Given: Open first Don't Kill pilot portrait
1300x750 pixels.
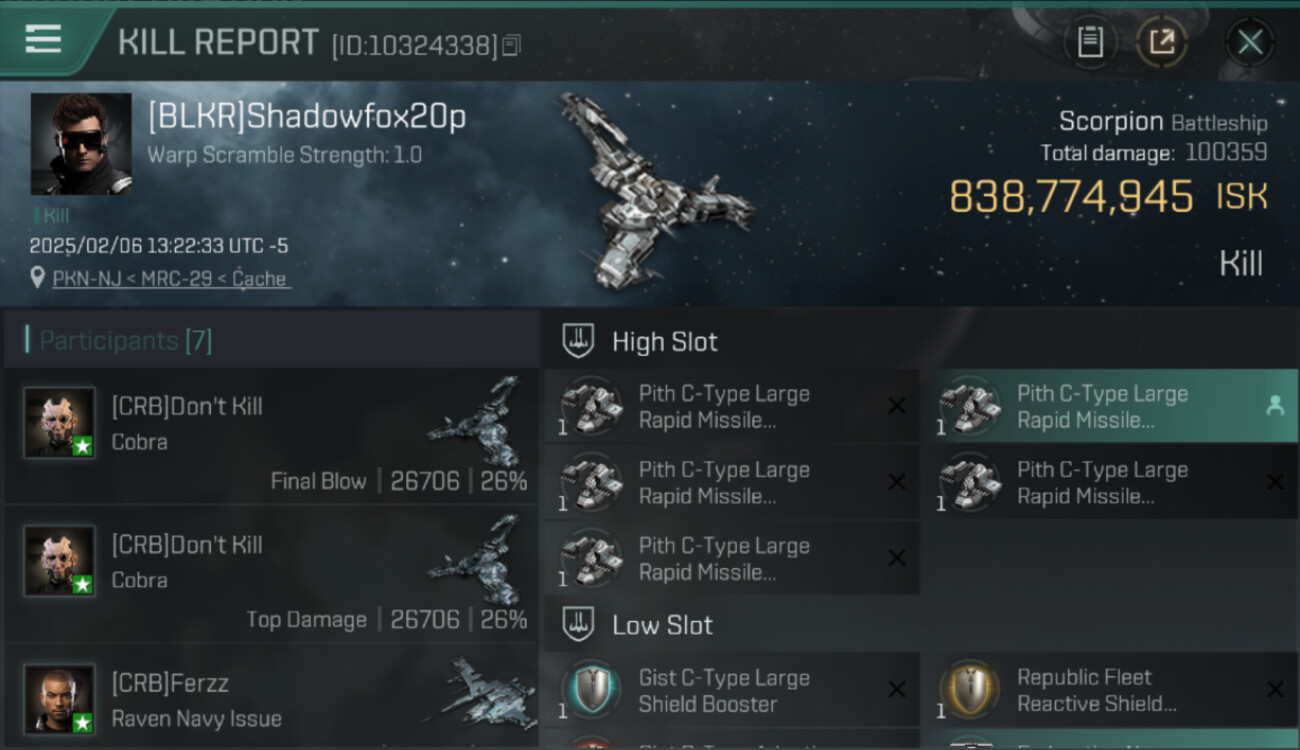Looking at the screenshot, I should click(60, 423).
